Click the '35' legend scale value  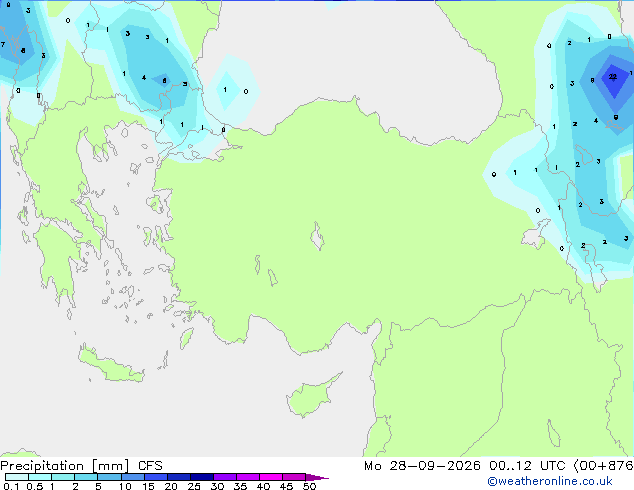[240, 486]
